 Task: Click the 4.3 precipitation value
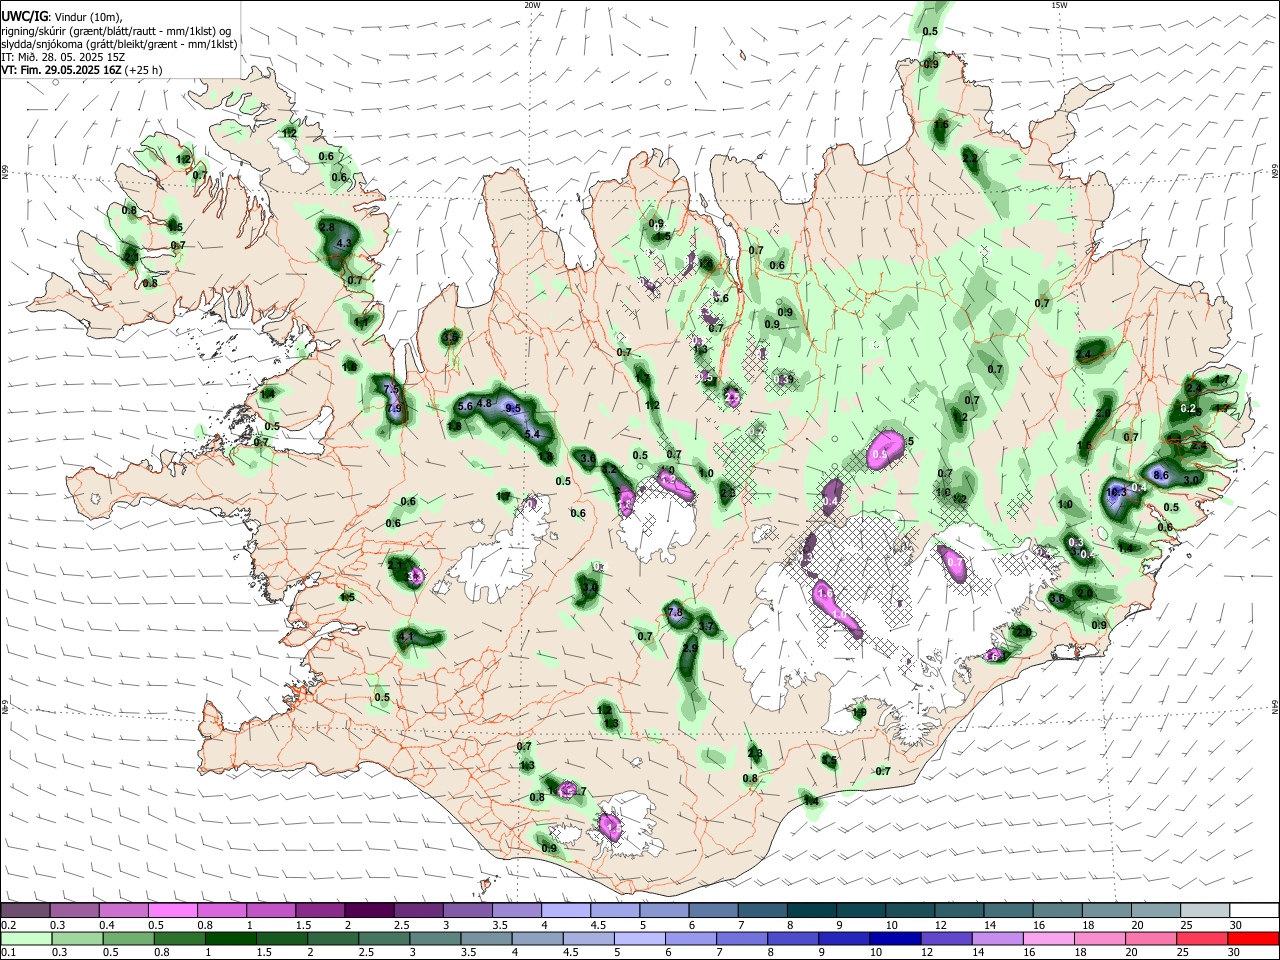pos(345,243)
